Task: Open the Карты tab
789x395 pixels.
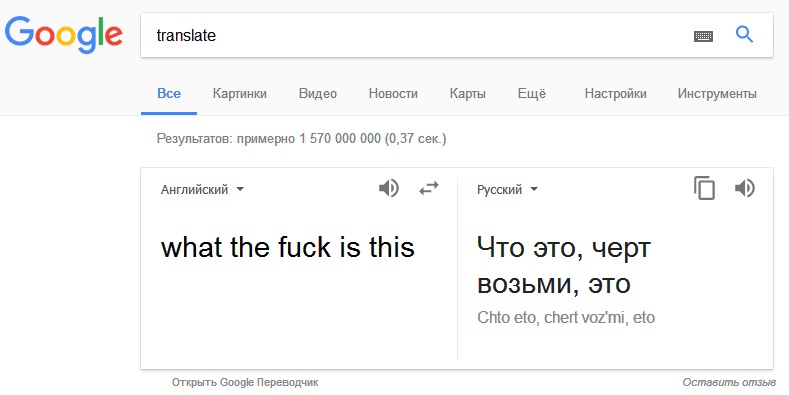Action: [x=467, y=94]
